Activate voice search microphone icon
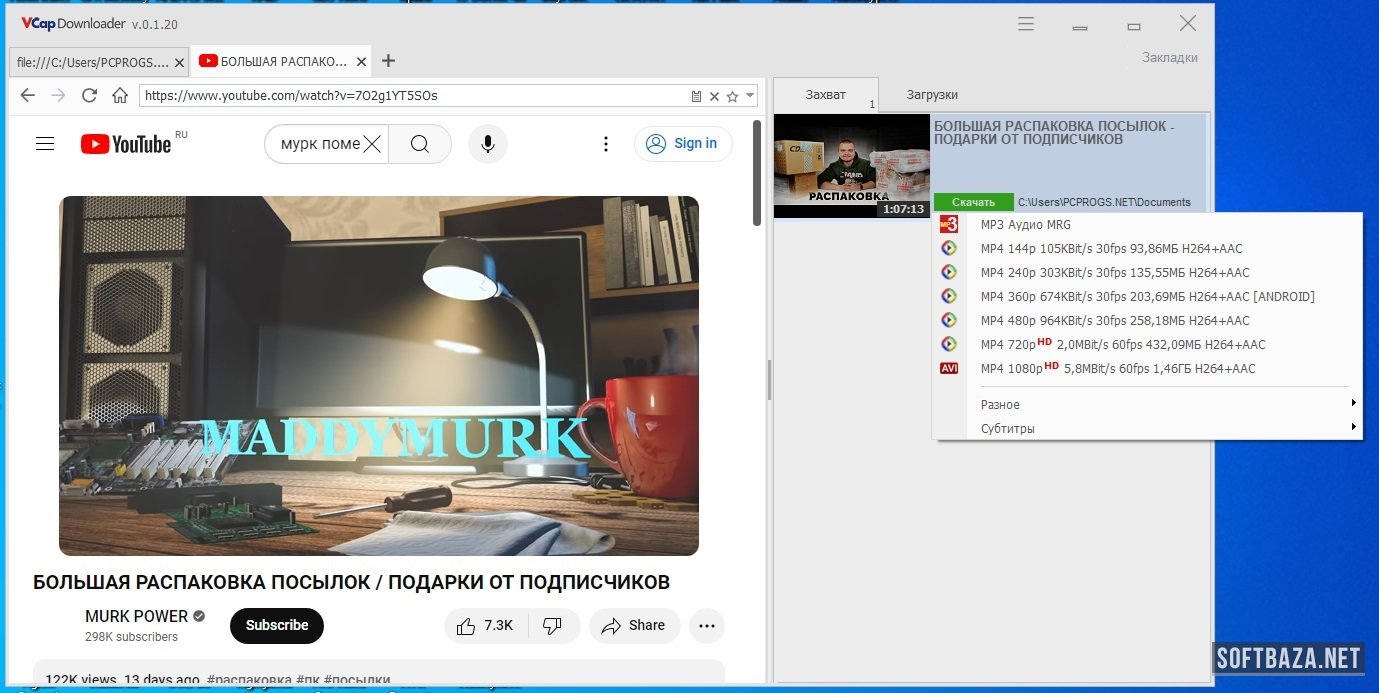This screenshot has width=1379, height=693. click(487, 144)
